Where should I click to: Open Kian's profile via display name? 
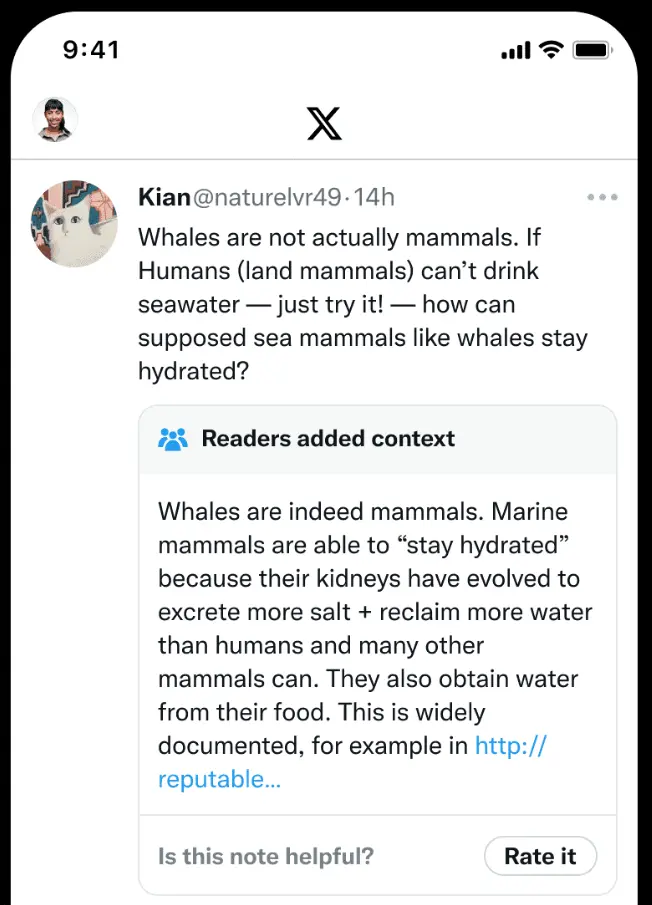tap(164, 198)
